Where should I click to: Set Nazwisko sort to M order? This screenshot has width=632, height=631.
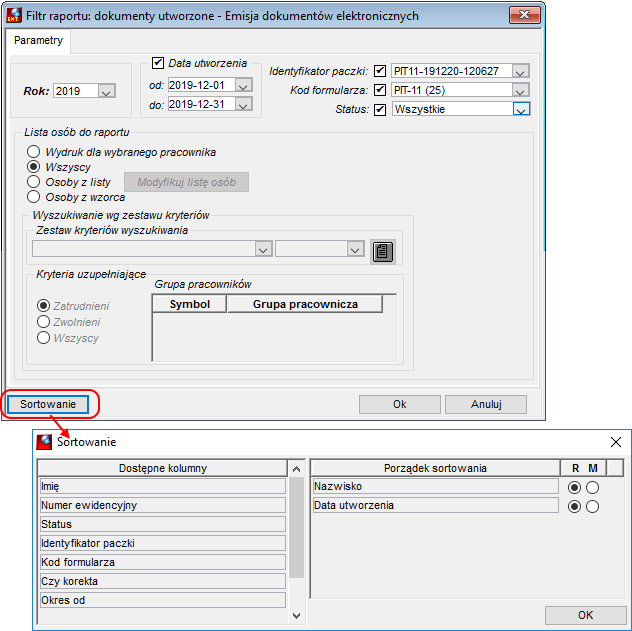click(592, 487)
